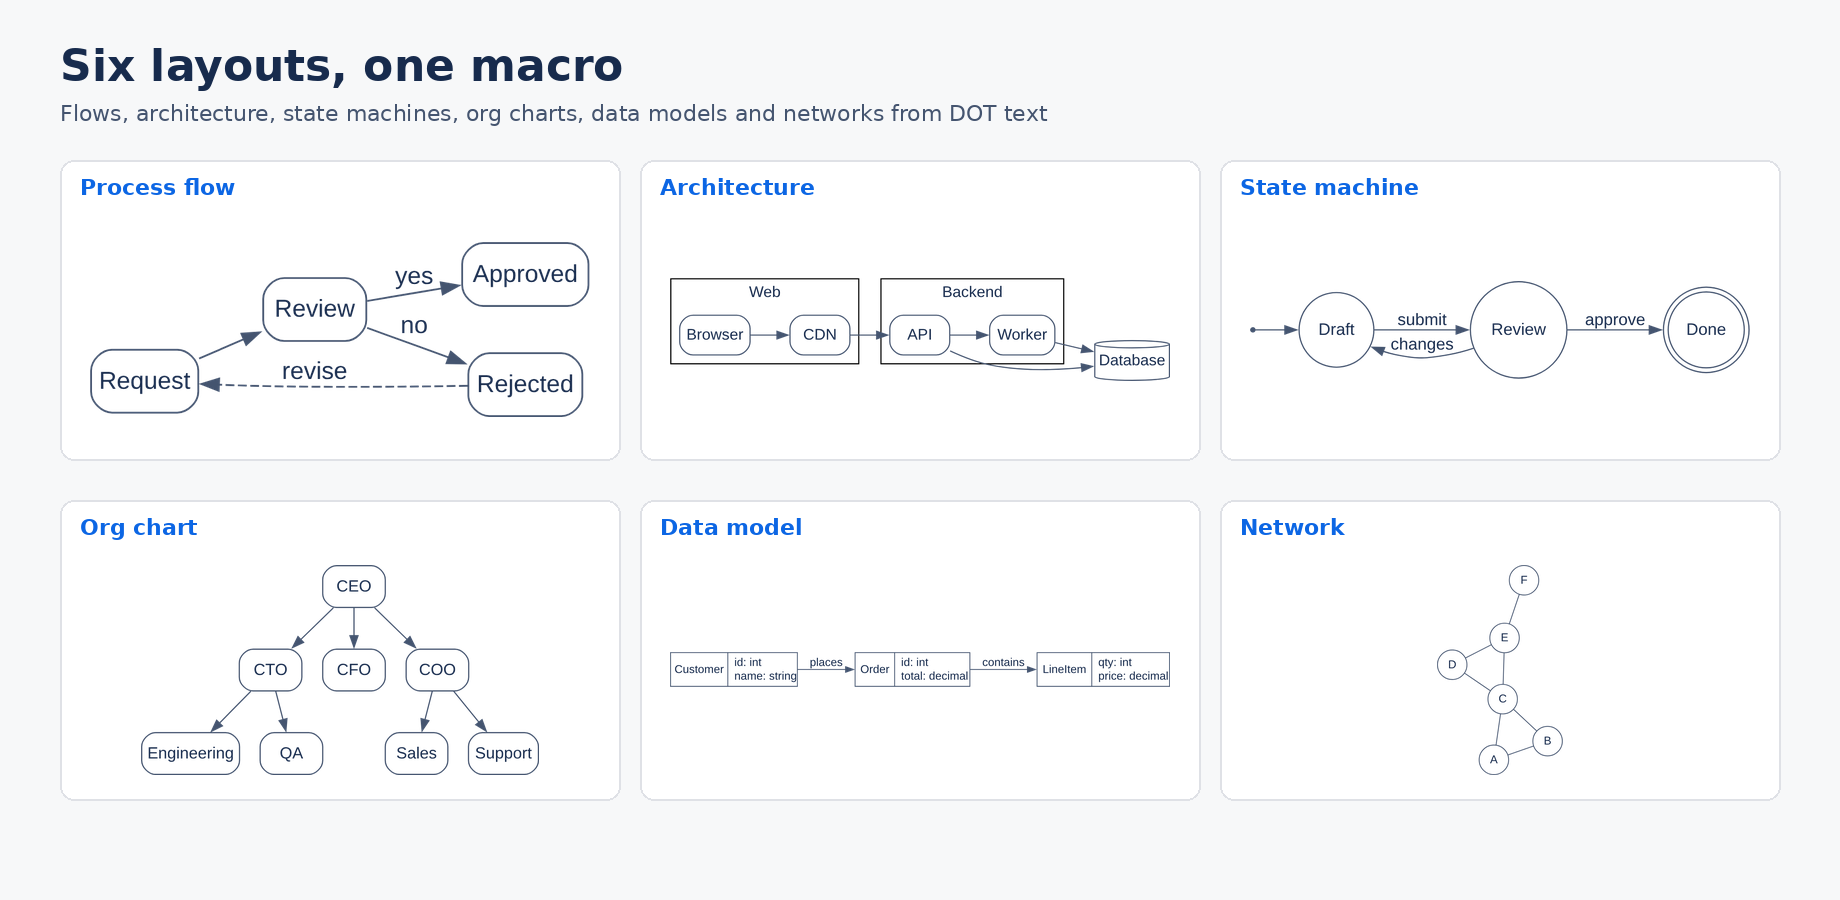
Task: Click the Architecture panel heading
Action: coord(737,187)
